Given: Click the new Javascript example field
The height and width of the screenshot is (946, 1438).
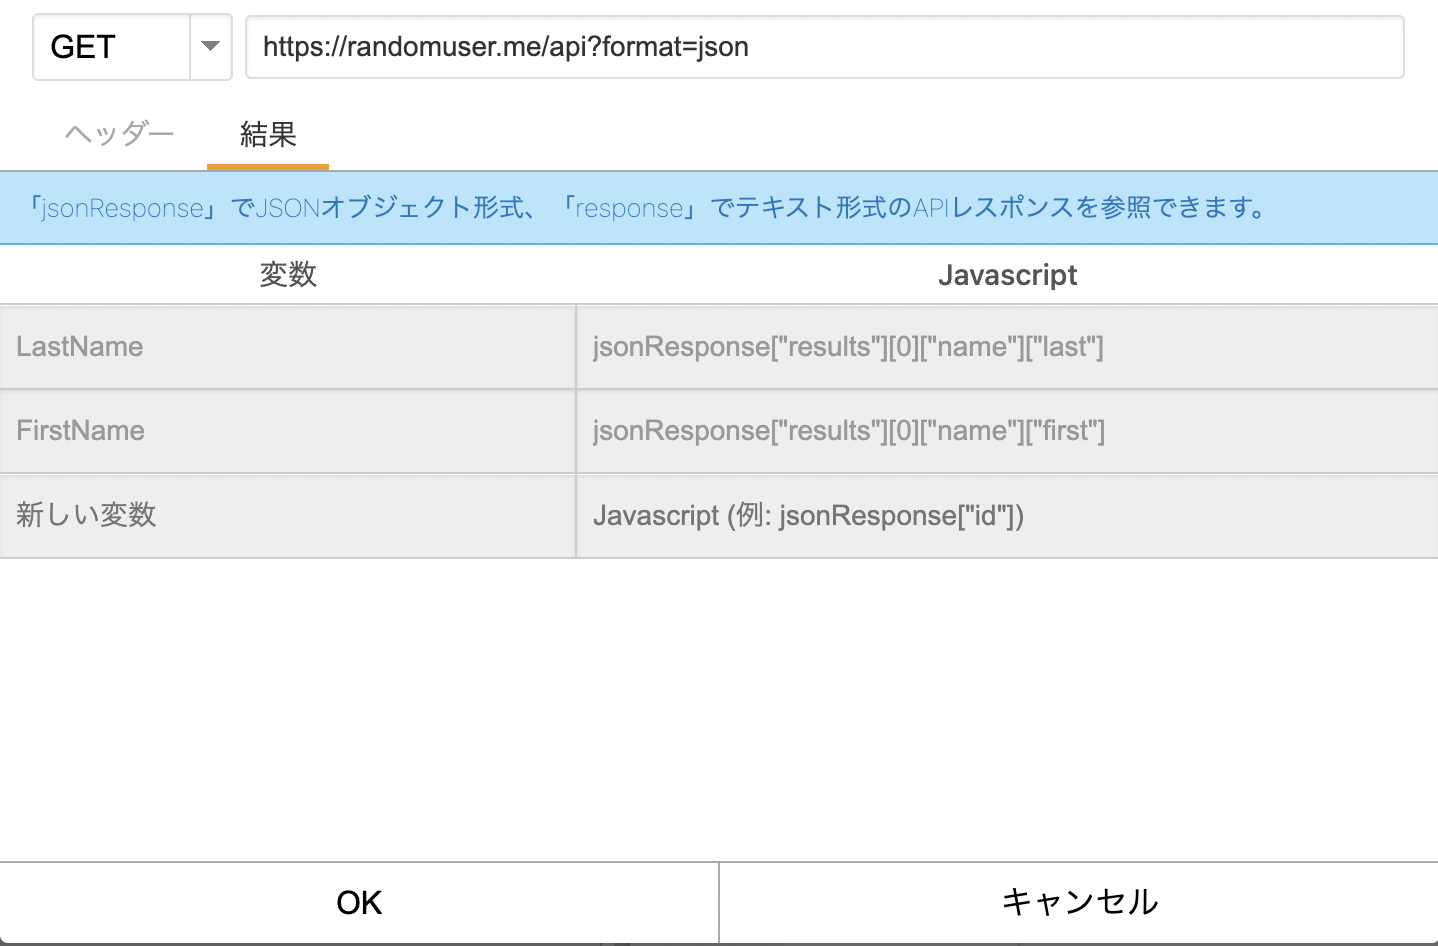Looking at the screenshot, I should click(x=1008, y=515).
